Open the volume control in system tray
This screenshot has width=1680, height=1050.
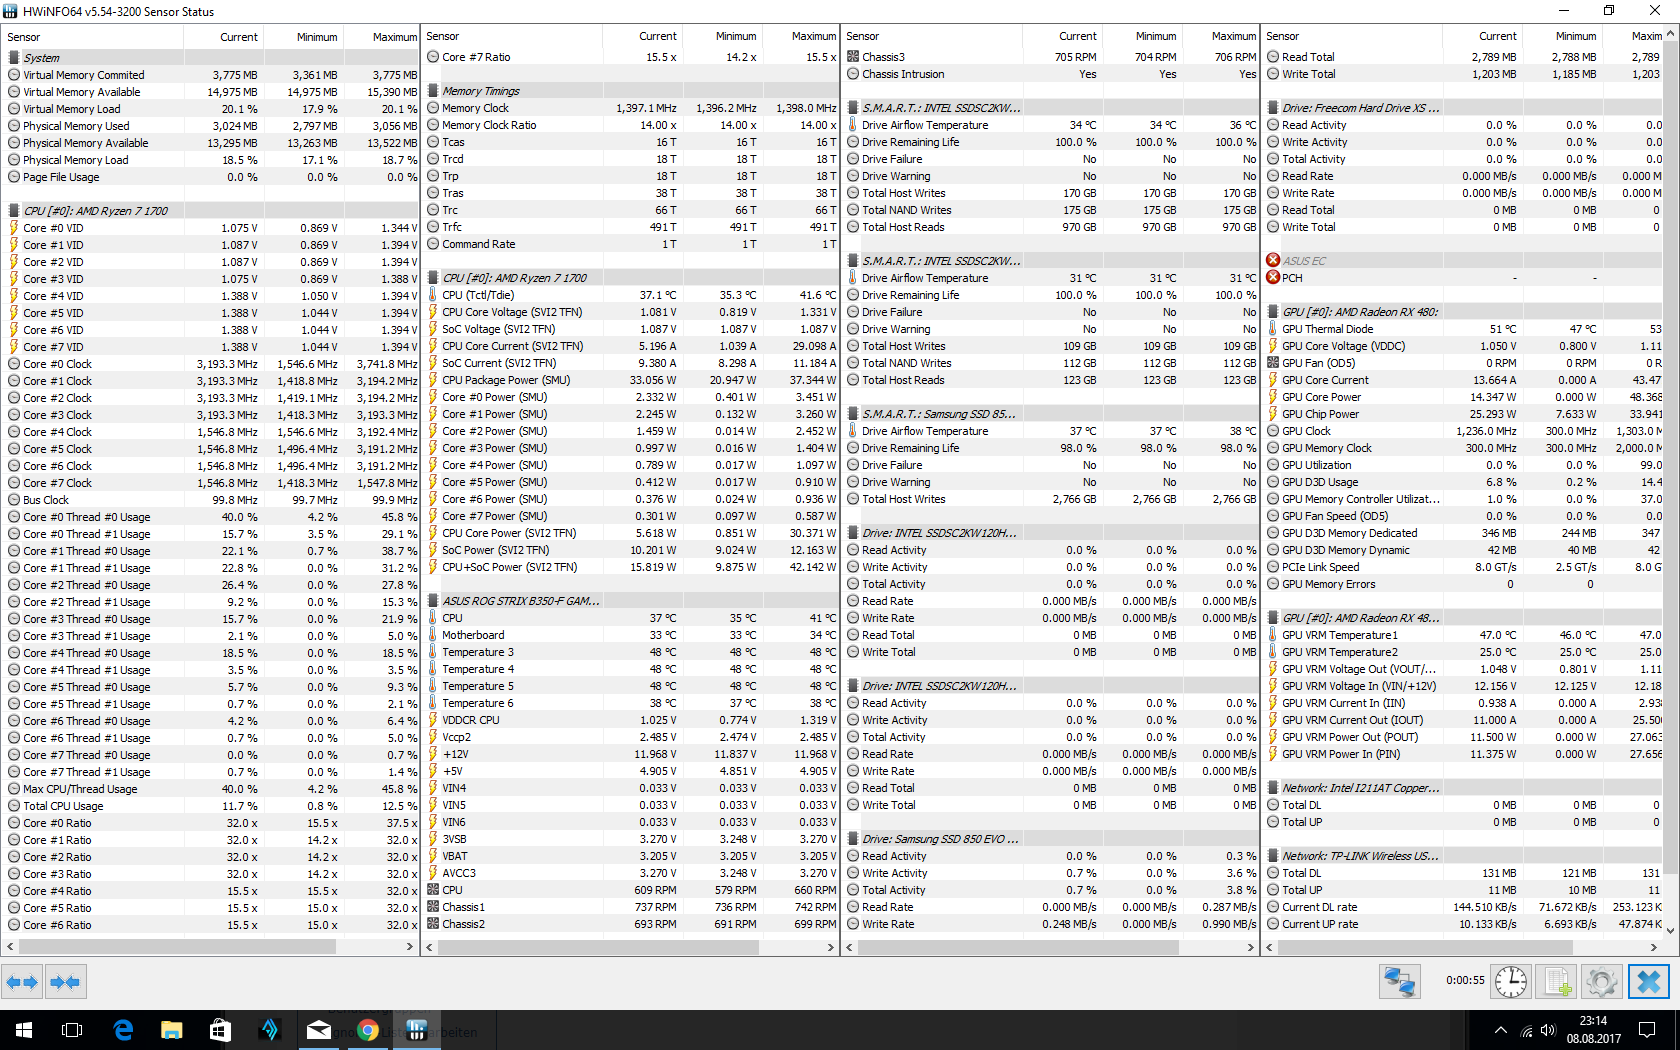click(x=1548, y=1030)
